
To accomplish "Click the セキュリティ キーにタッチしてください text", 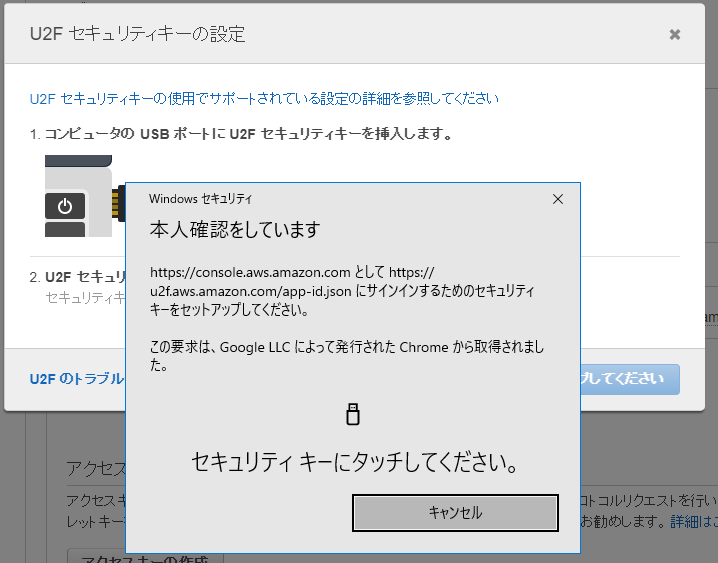I will click(x=355, y=462).
